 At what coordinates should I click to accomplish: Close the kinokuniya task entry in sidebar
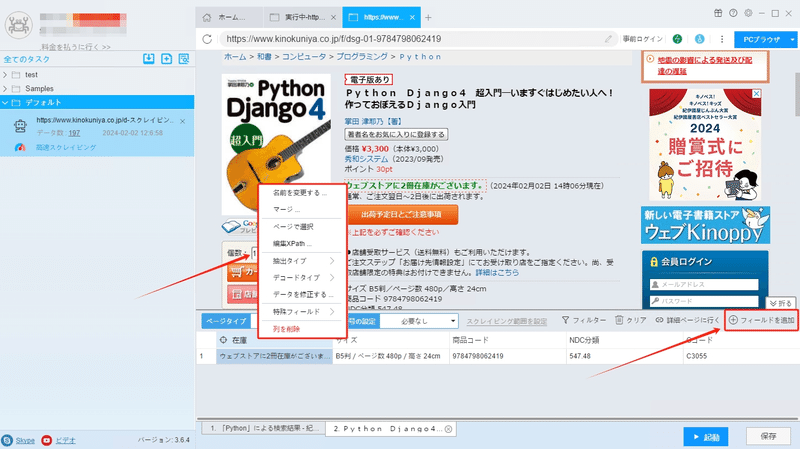click(x=183, y=121)
